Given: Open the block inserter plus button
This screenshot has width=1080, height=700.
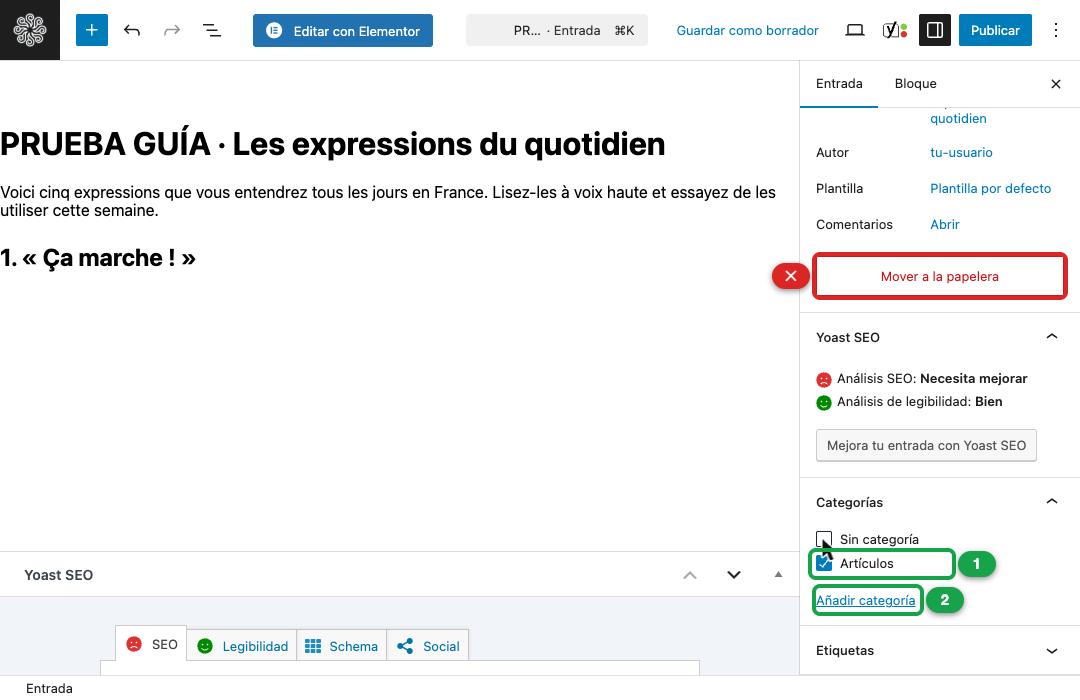Looking at the screenshot, I should [x=92, y=30].
